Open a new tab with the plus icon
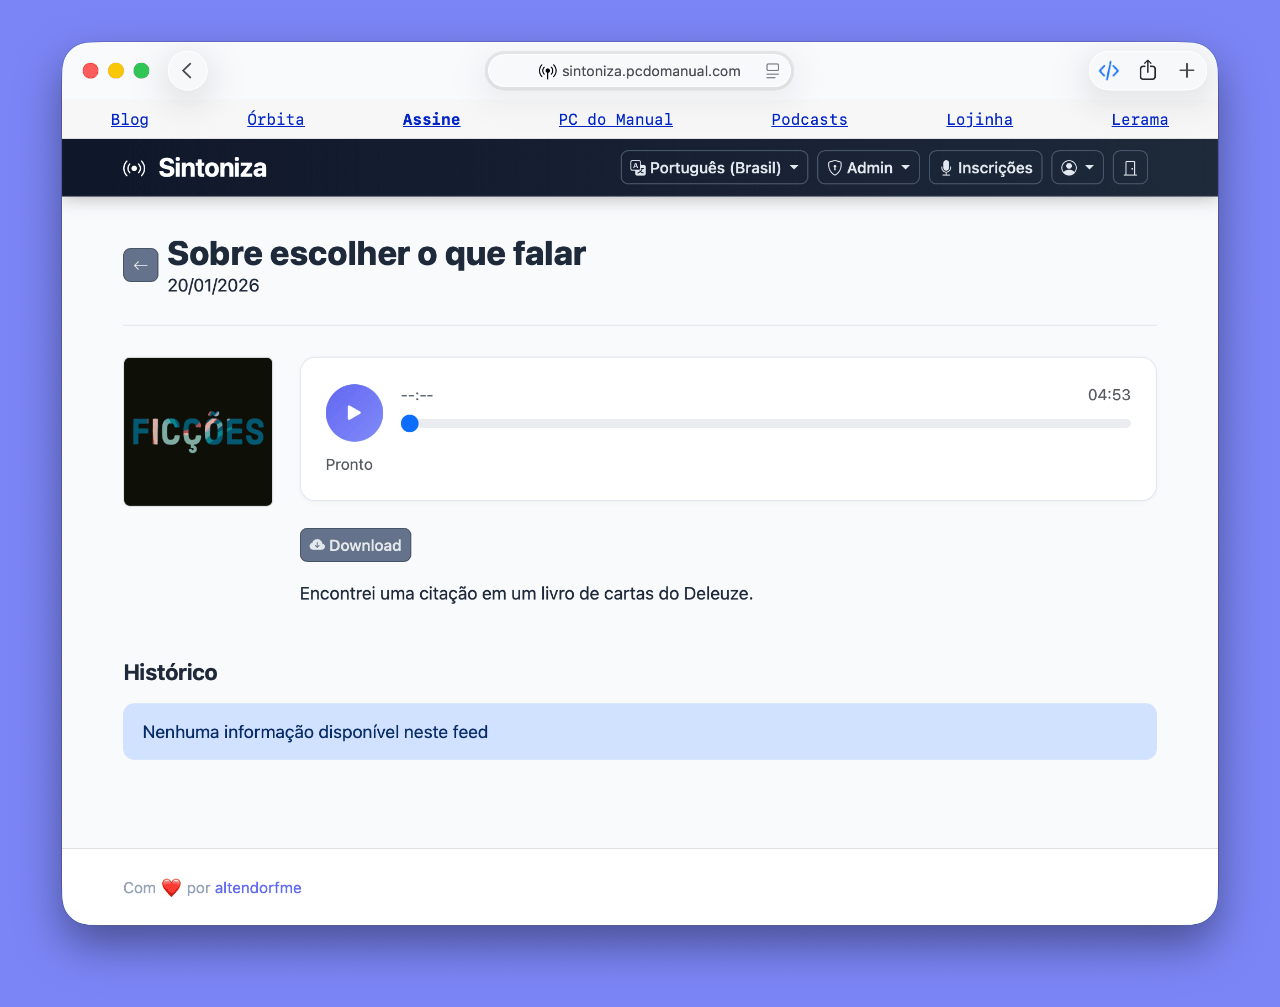The height and width of the screenshot is (1007, 1280). [x=1187, y=71]
